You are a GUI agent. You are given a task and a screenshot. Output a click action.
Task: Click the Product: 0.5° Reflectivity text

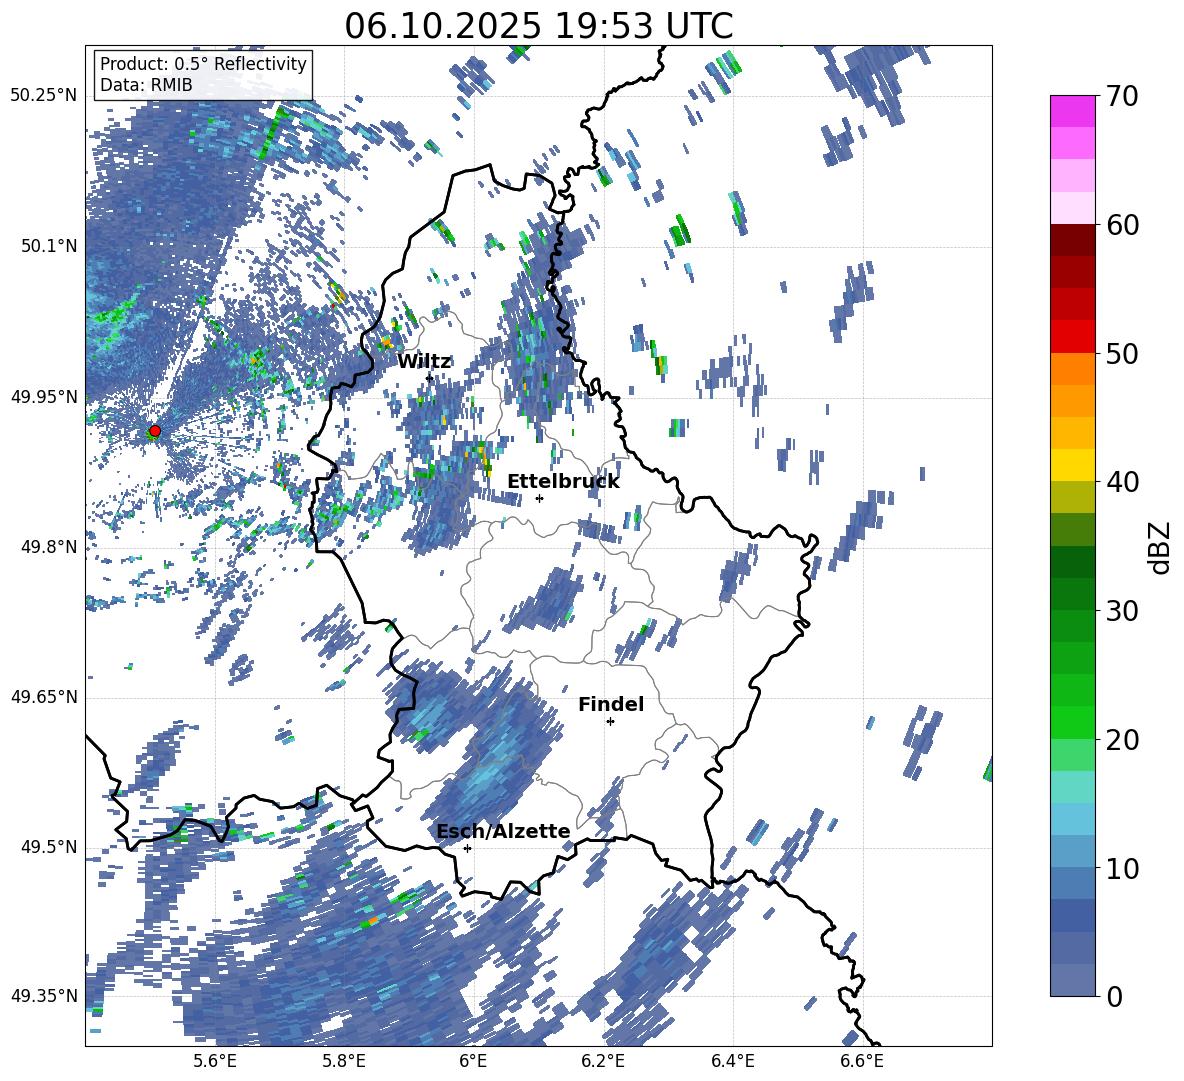click(x=203, y=63)
